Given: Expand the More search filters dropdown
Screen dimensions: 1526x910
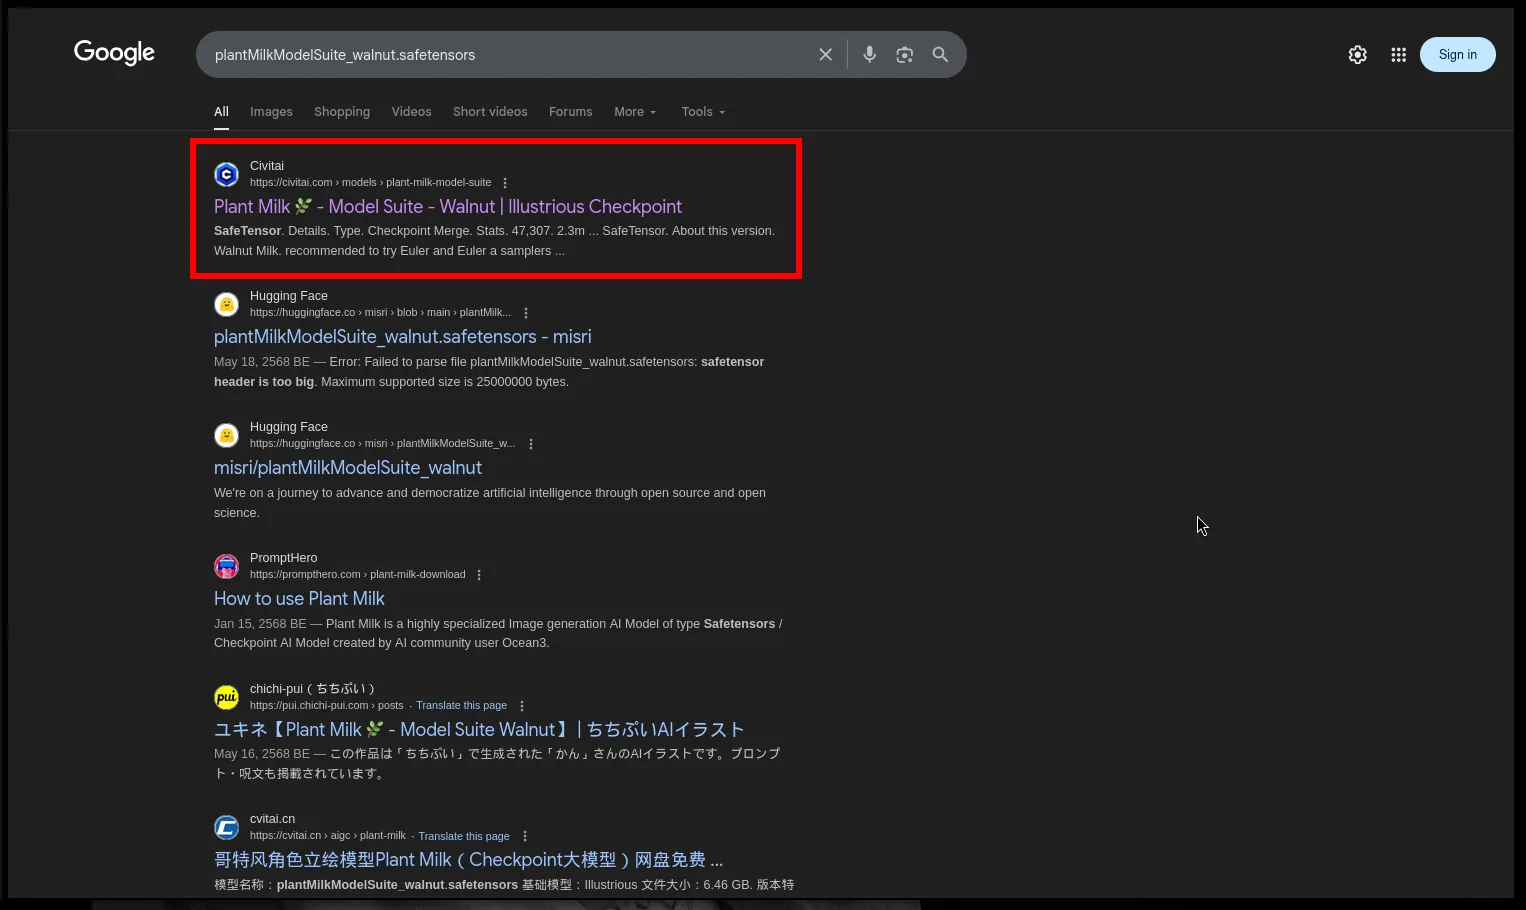Looking at the screenshot, I should (635, 112).
